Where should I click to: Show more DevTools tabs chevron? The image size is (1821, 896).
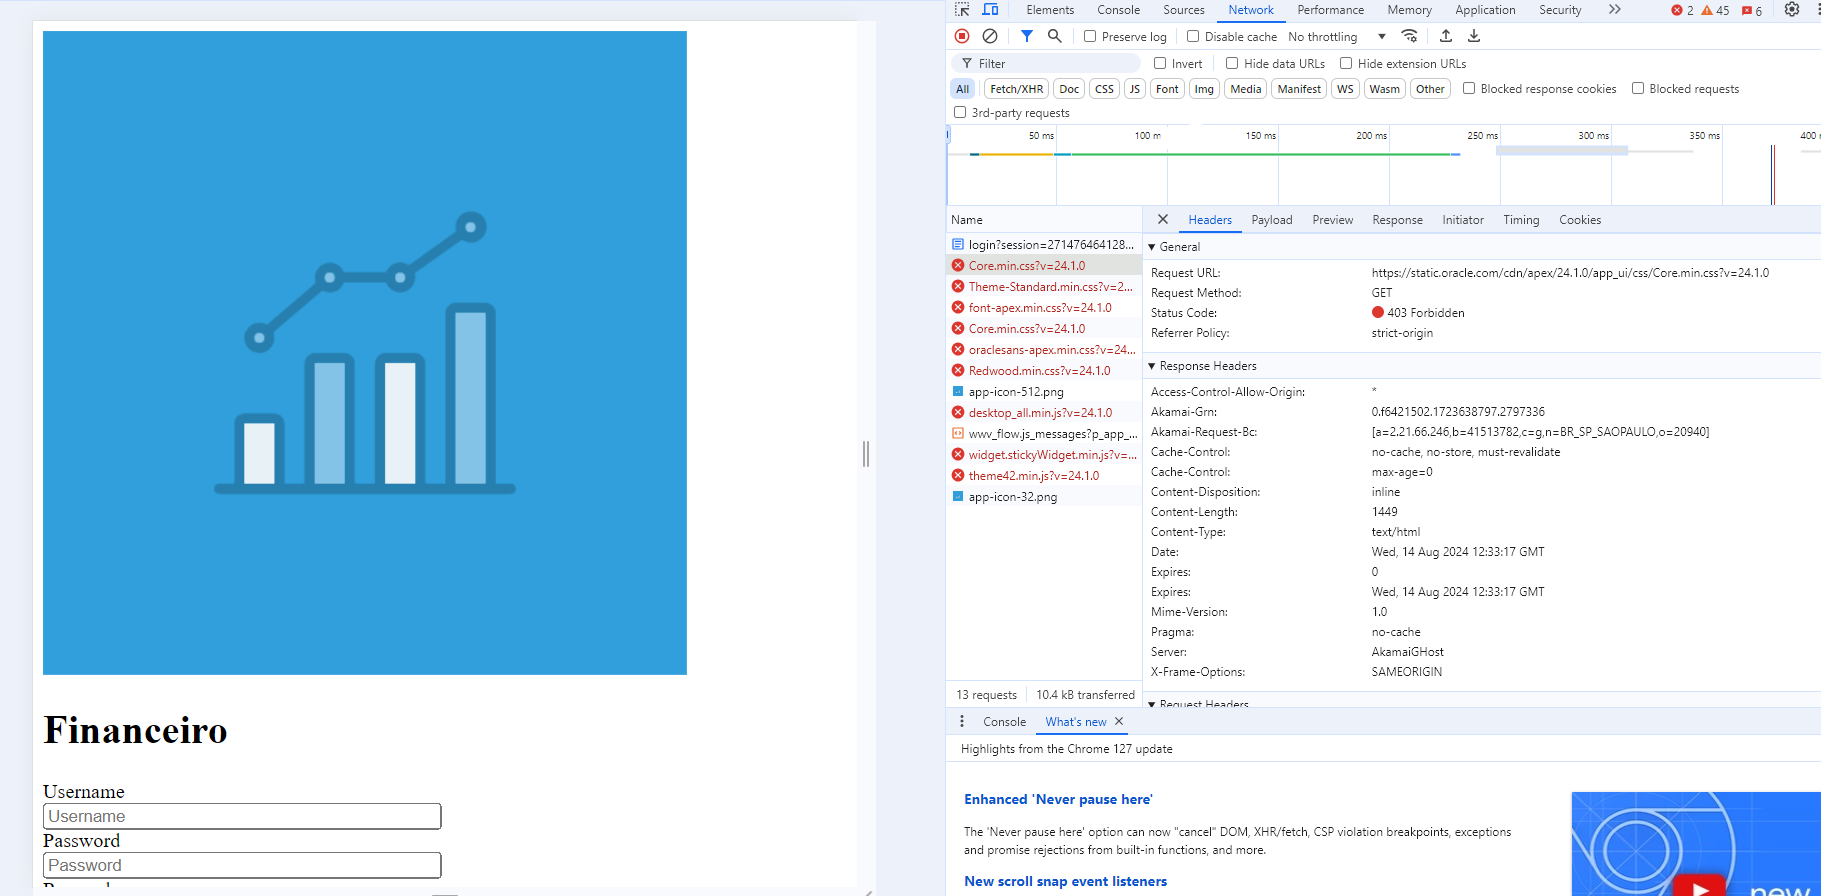pyautogui.click(x=1615, y=10)
